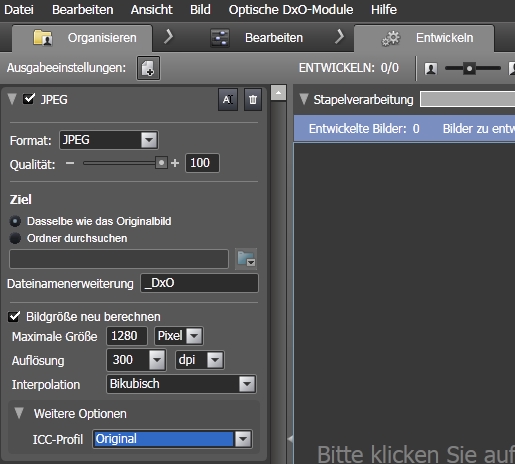Viewport: 515px width, 464px height.
Task: Switch to the Organisieren tab
Action: pos(82,38)
